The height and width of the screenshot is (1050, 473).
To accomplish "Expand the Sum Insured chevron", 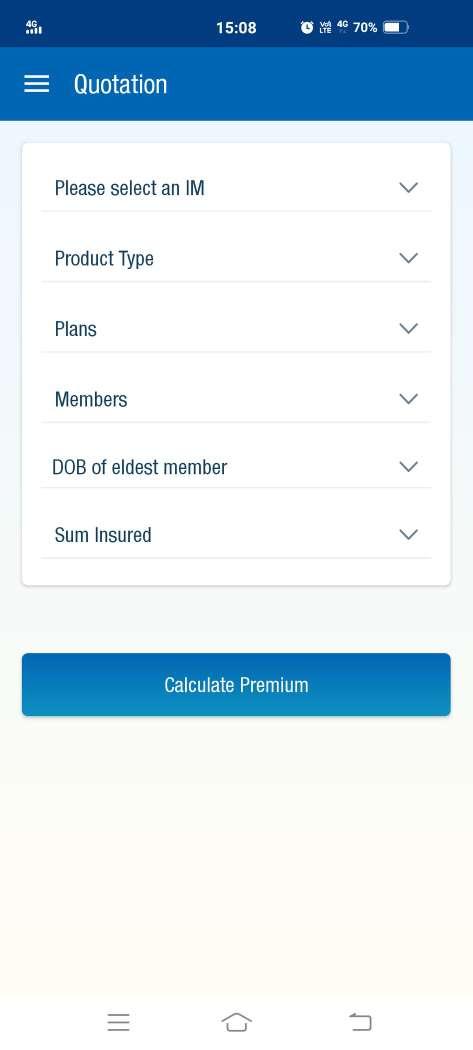I will pyautogui.click(x=409, y=534).
